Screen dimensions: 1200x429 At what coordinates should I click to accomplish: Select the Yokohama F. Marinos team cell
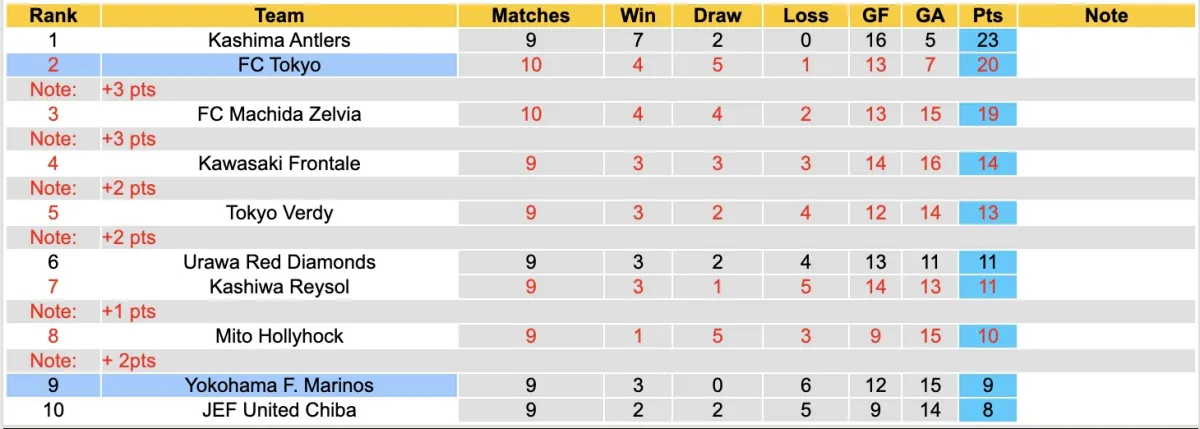(279, 385)
